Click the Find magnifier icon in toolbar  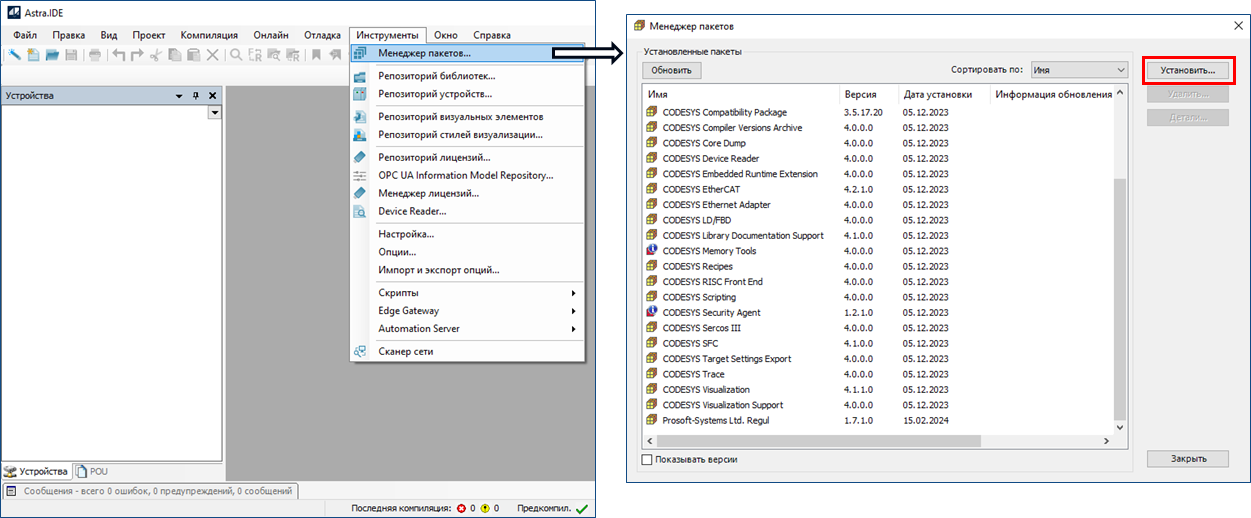236,55
